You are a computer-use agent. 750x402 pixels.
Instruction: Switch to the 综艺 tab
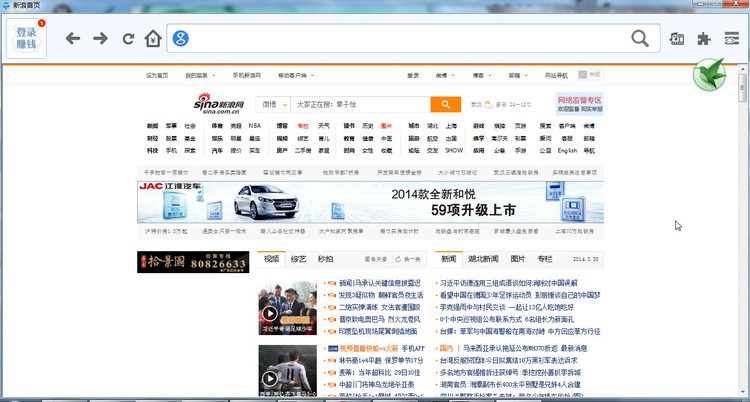[x=298, y=259]
